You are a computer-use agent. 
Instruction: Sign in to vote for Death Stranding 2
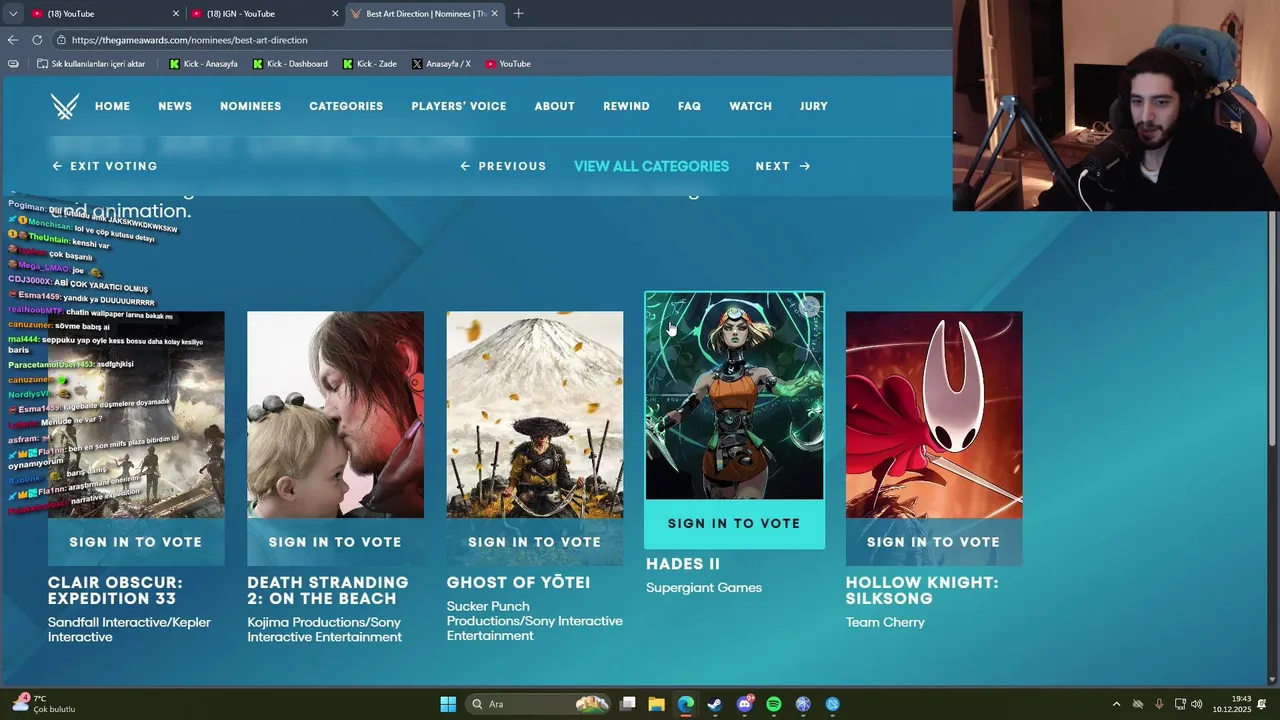pos(335,542)
